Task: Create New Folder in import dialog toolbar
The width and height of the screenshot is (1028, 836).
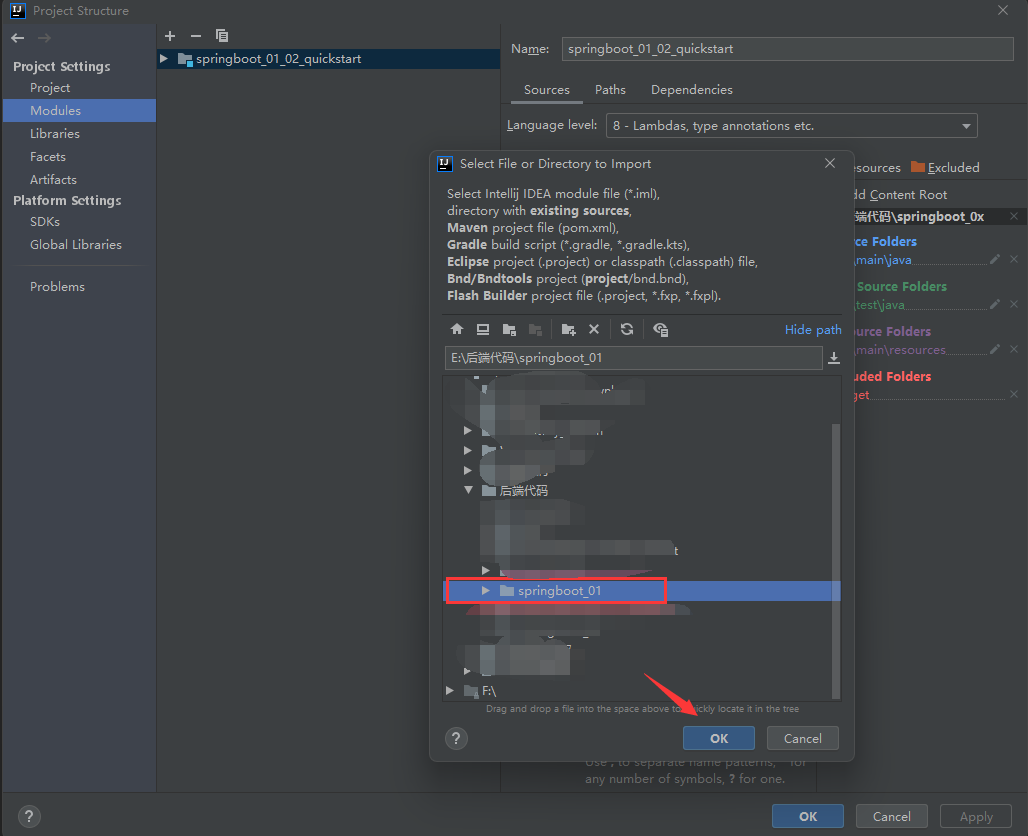Action: pos(568,329)
